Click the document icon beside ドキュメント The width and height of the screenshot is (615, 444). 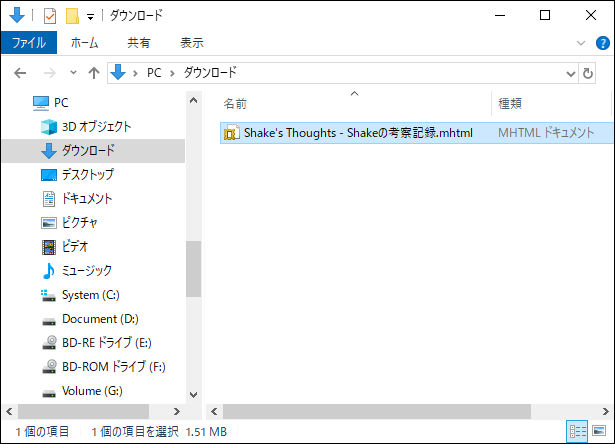(x=49, y=199)
